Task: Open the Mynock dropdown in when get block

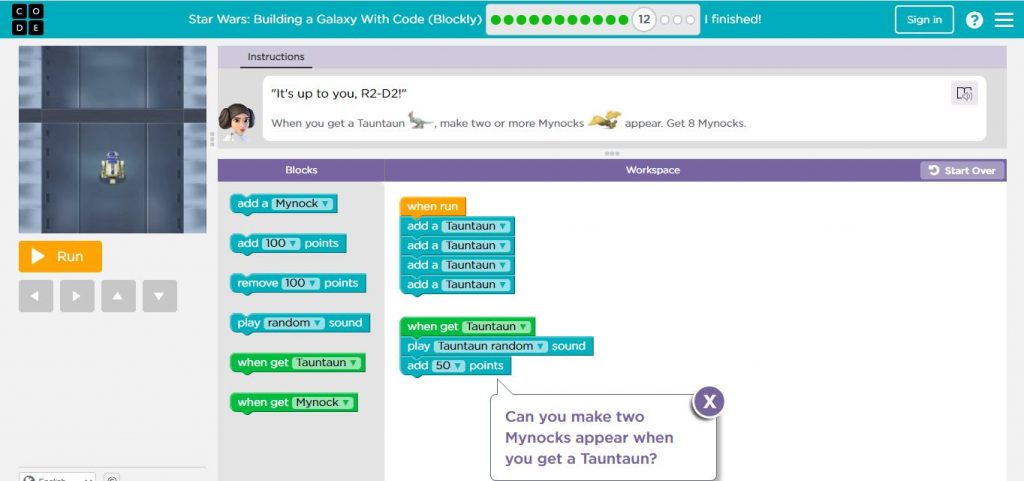Action: coord(323,403)
